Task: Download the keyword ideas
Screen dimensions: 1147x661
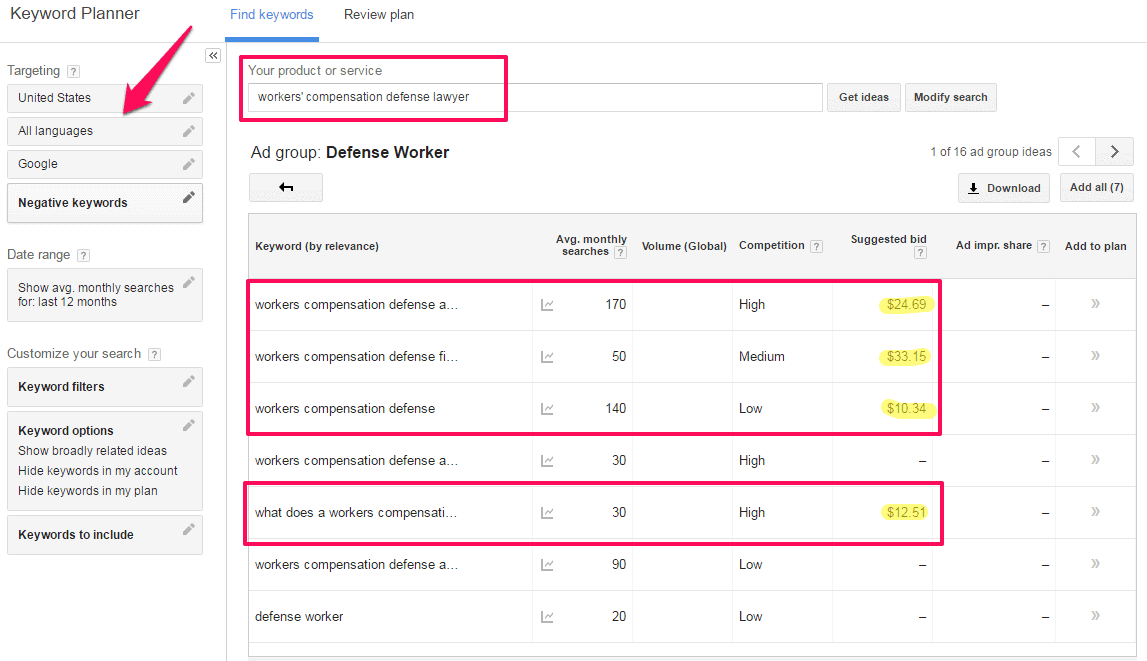Action: point(1004,188)
